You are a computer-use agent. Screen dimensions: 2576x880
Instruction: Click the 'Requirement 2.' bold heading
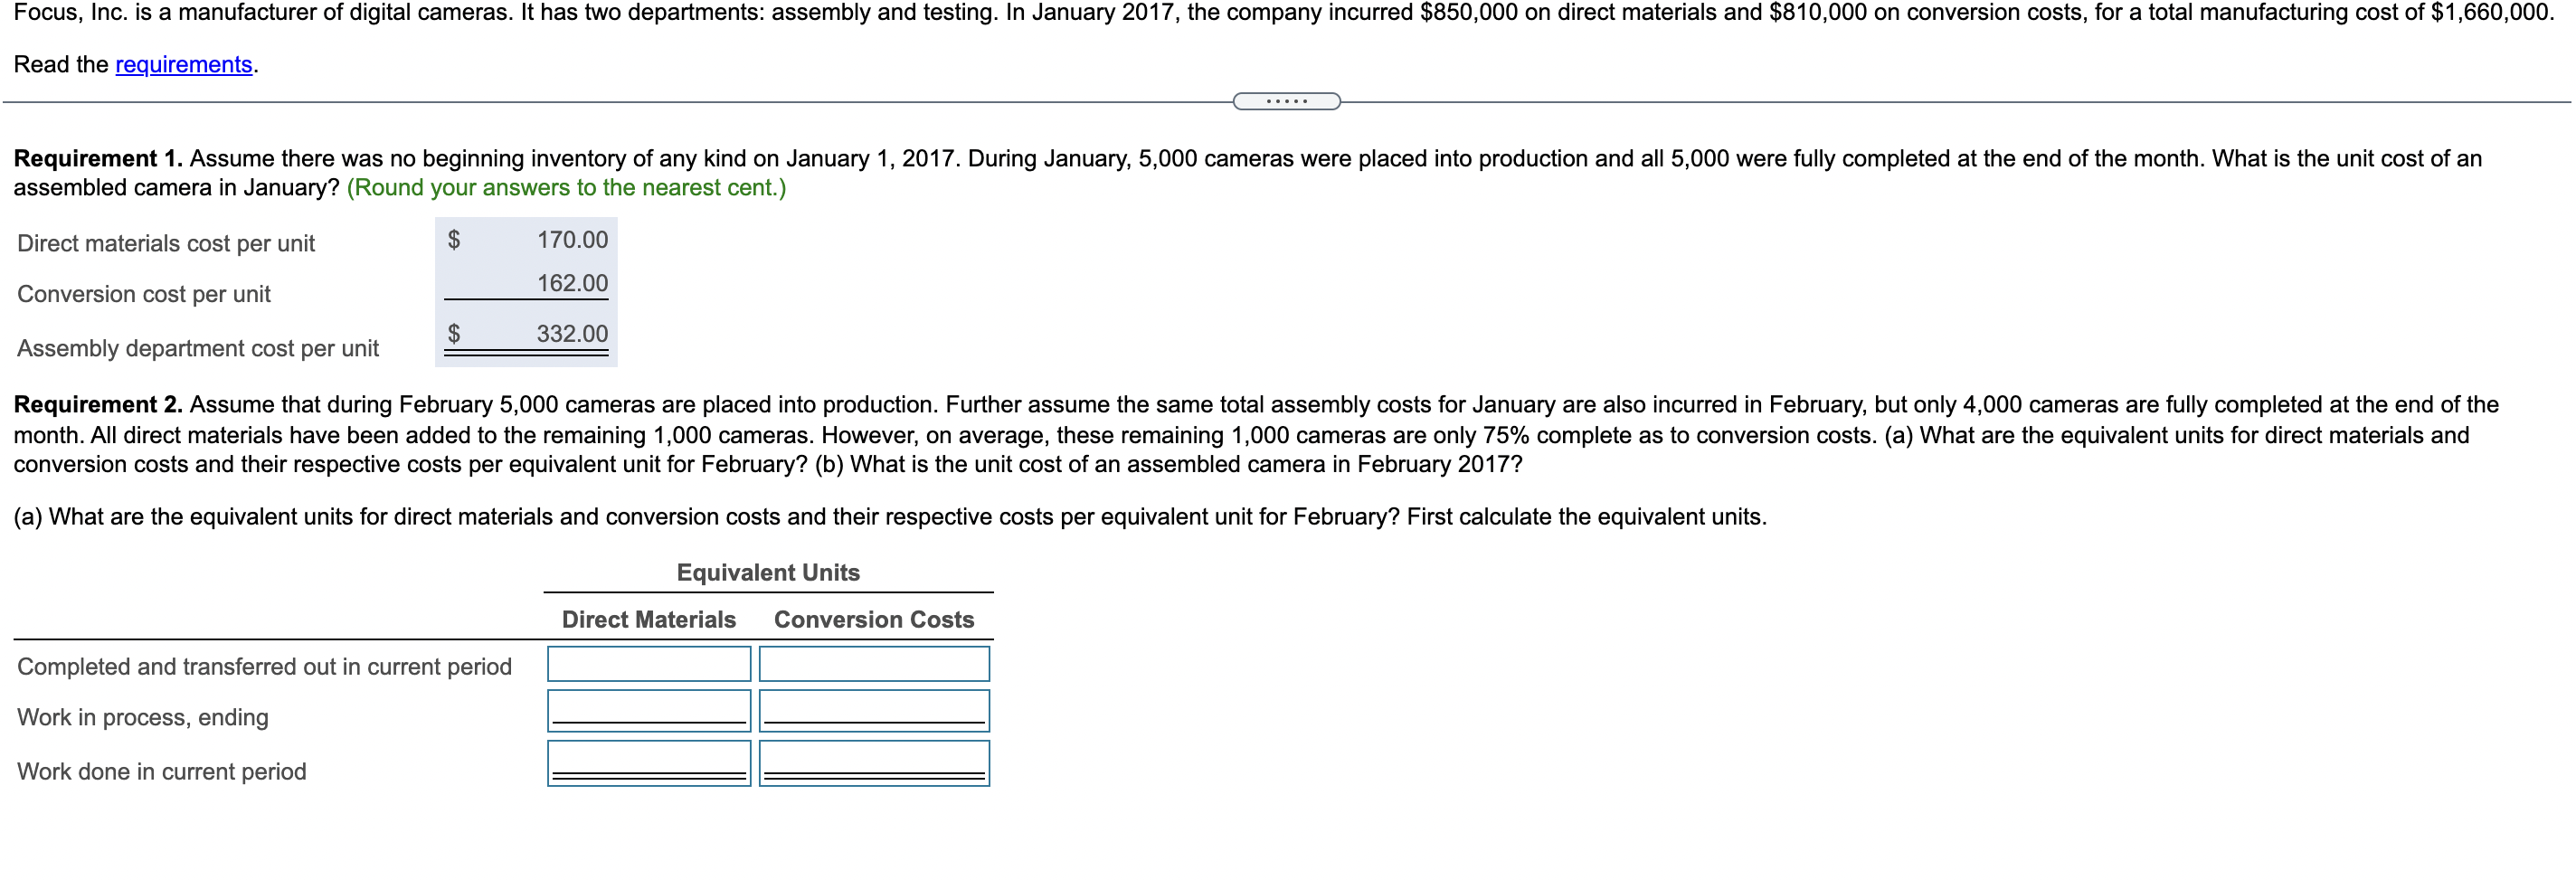pos(98,405)
